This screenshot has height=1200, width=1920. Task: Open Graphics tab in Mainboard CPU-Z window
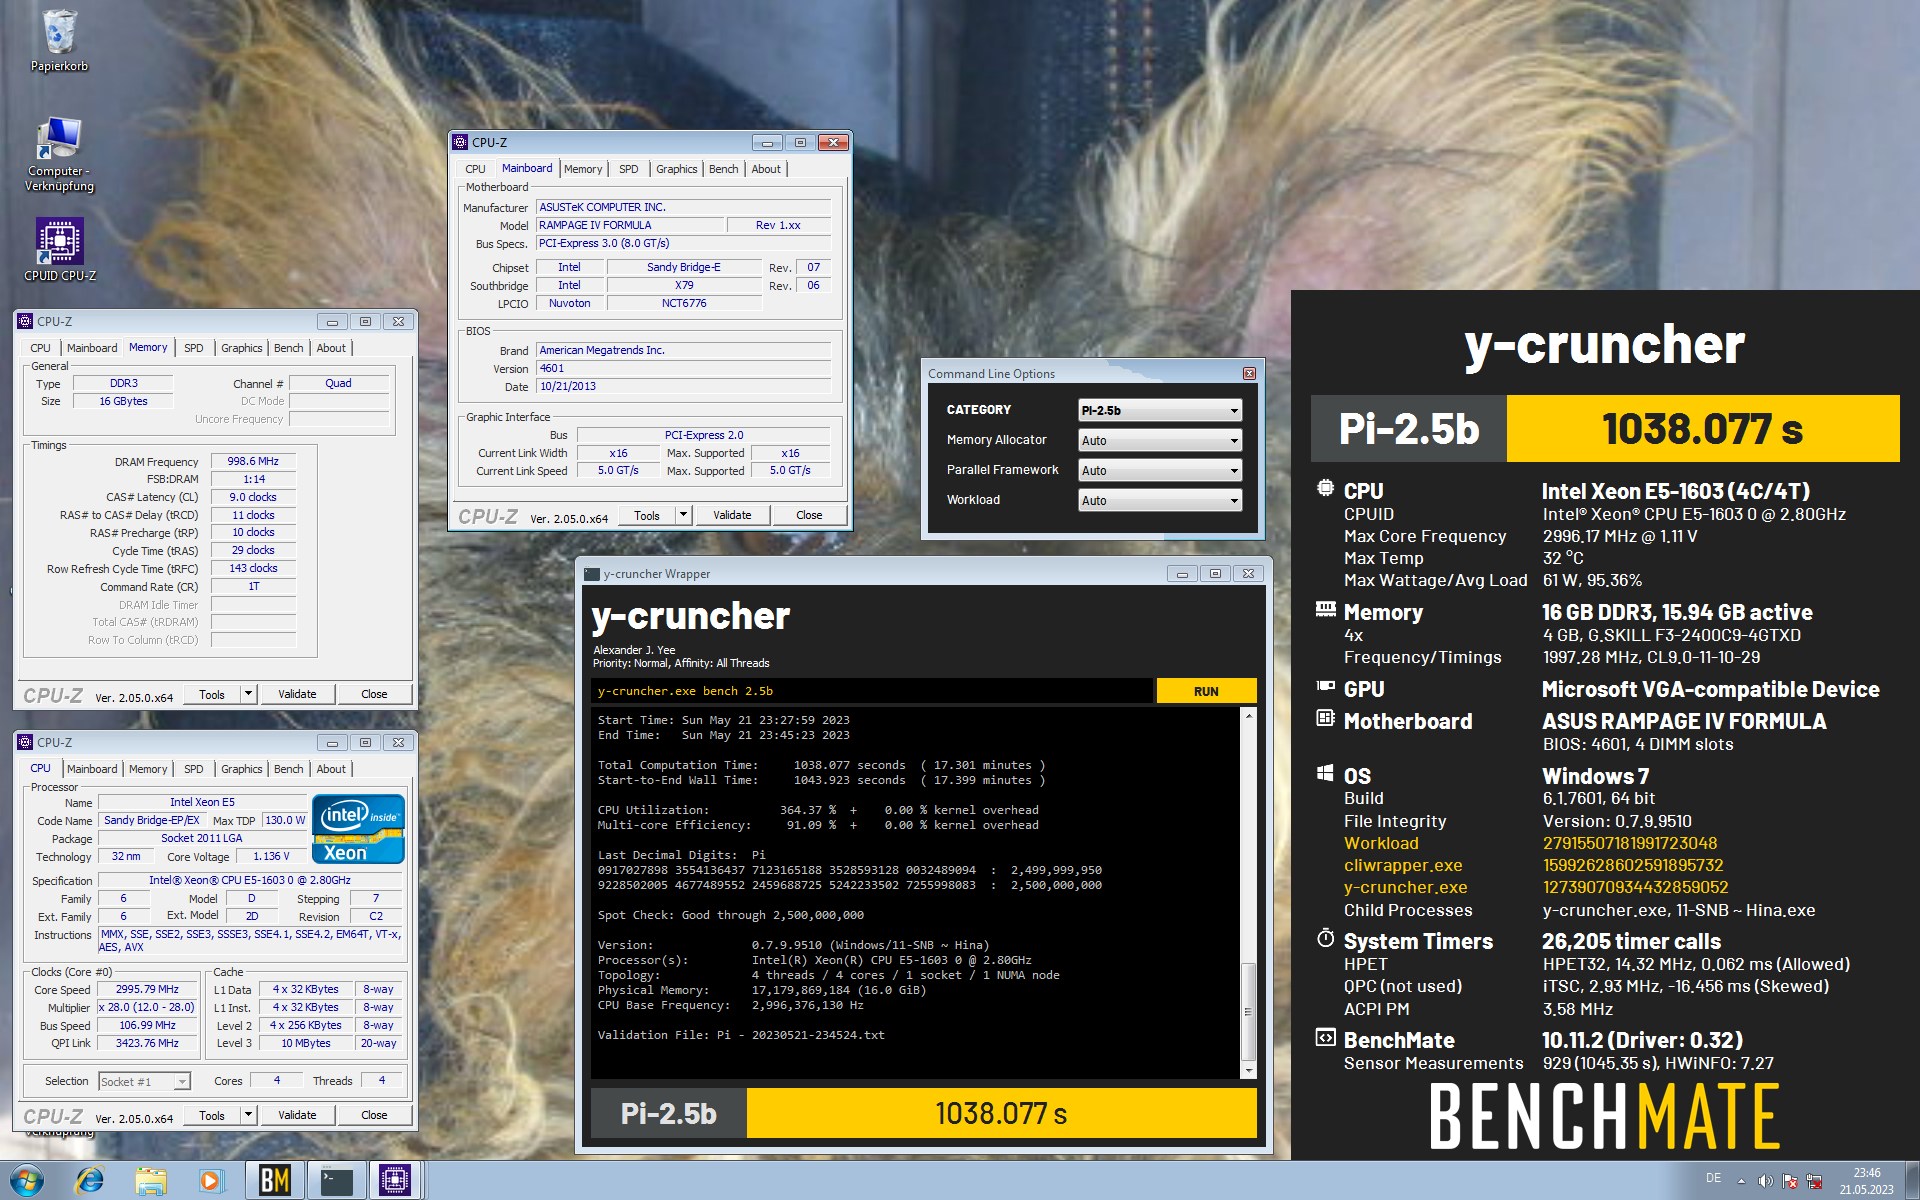[x=677, y=169]
